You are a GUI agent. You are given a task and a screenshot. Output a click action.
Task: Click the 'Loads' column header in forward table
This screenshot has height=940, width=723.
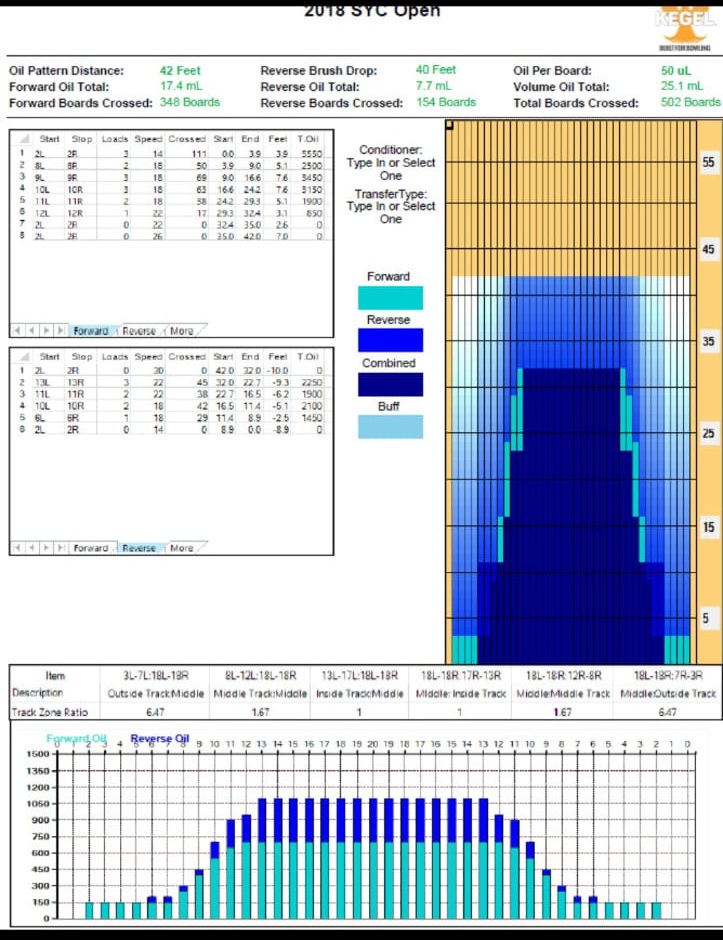(x=115, y=138)
